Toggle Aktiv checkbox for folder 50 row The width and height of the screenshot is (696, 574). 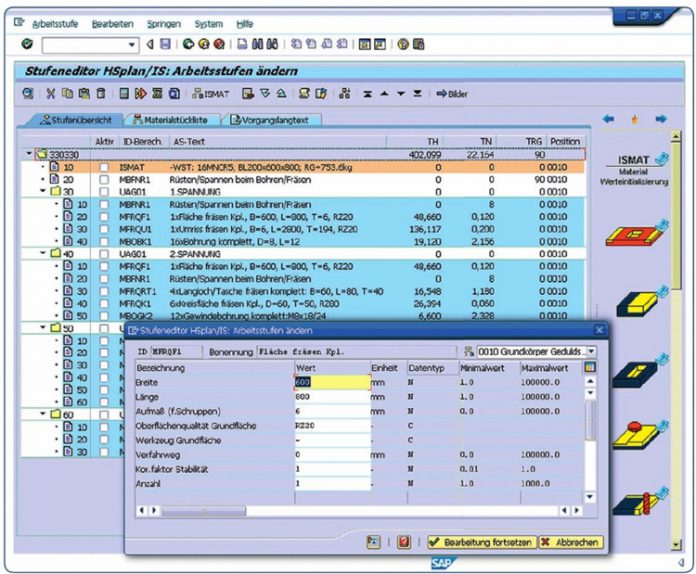pyautogui.click(x=104, y=328)
